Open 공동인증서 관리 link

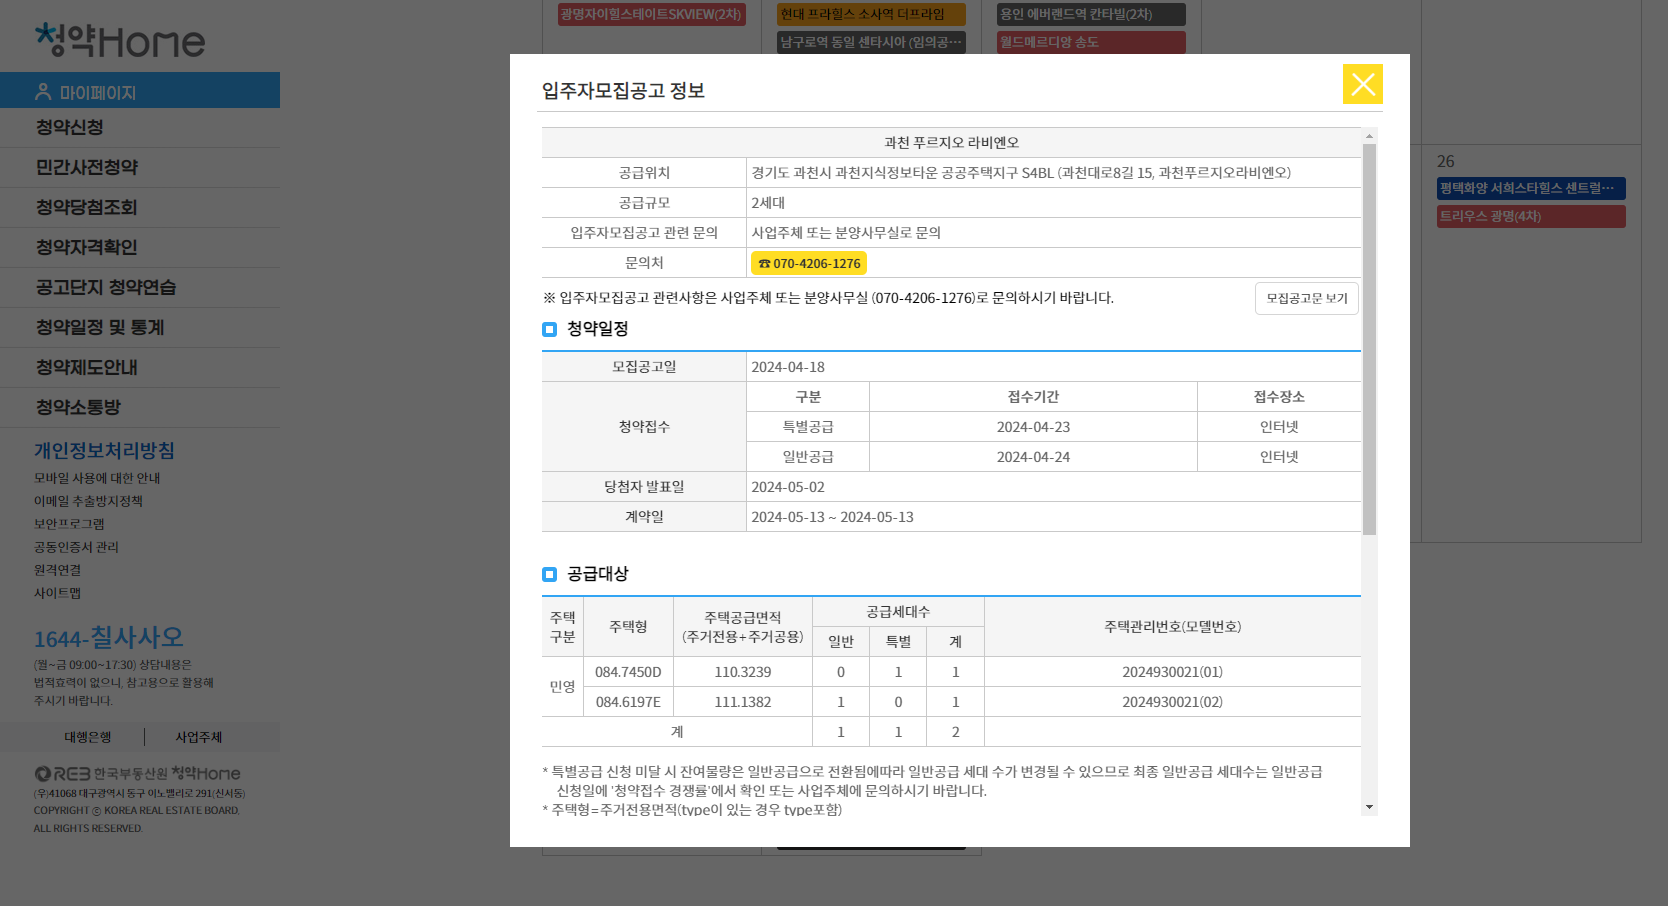click(x=76, y=547)
